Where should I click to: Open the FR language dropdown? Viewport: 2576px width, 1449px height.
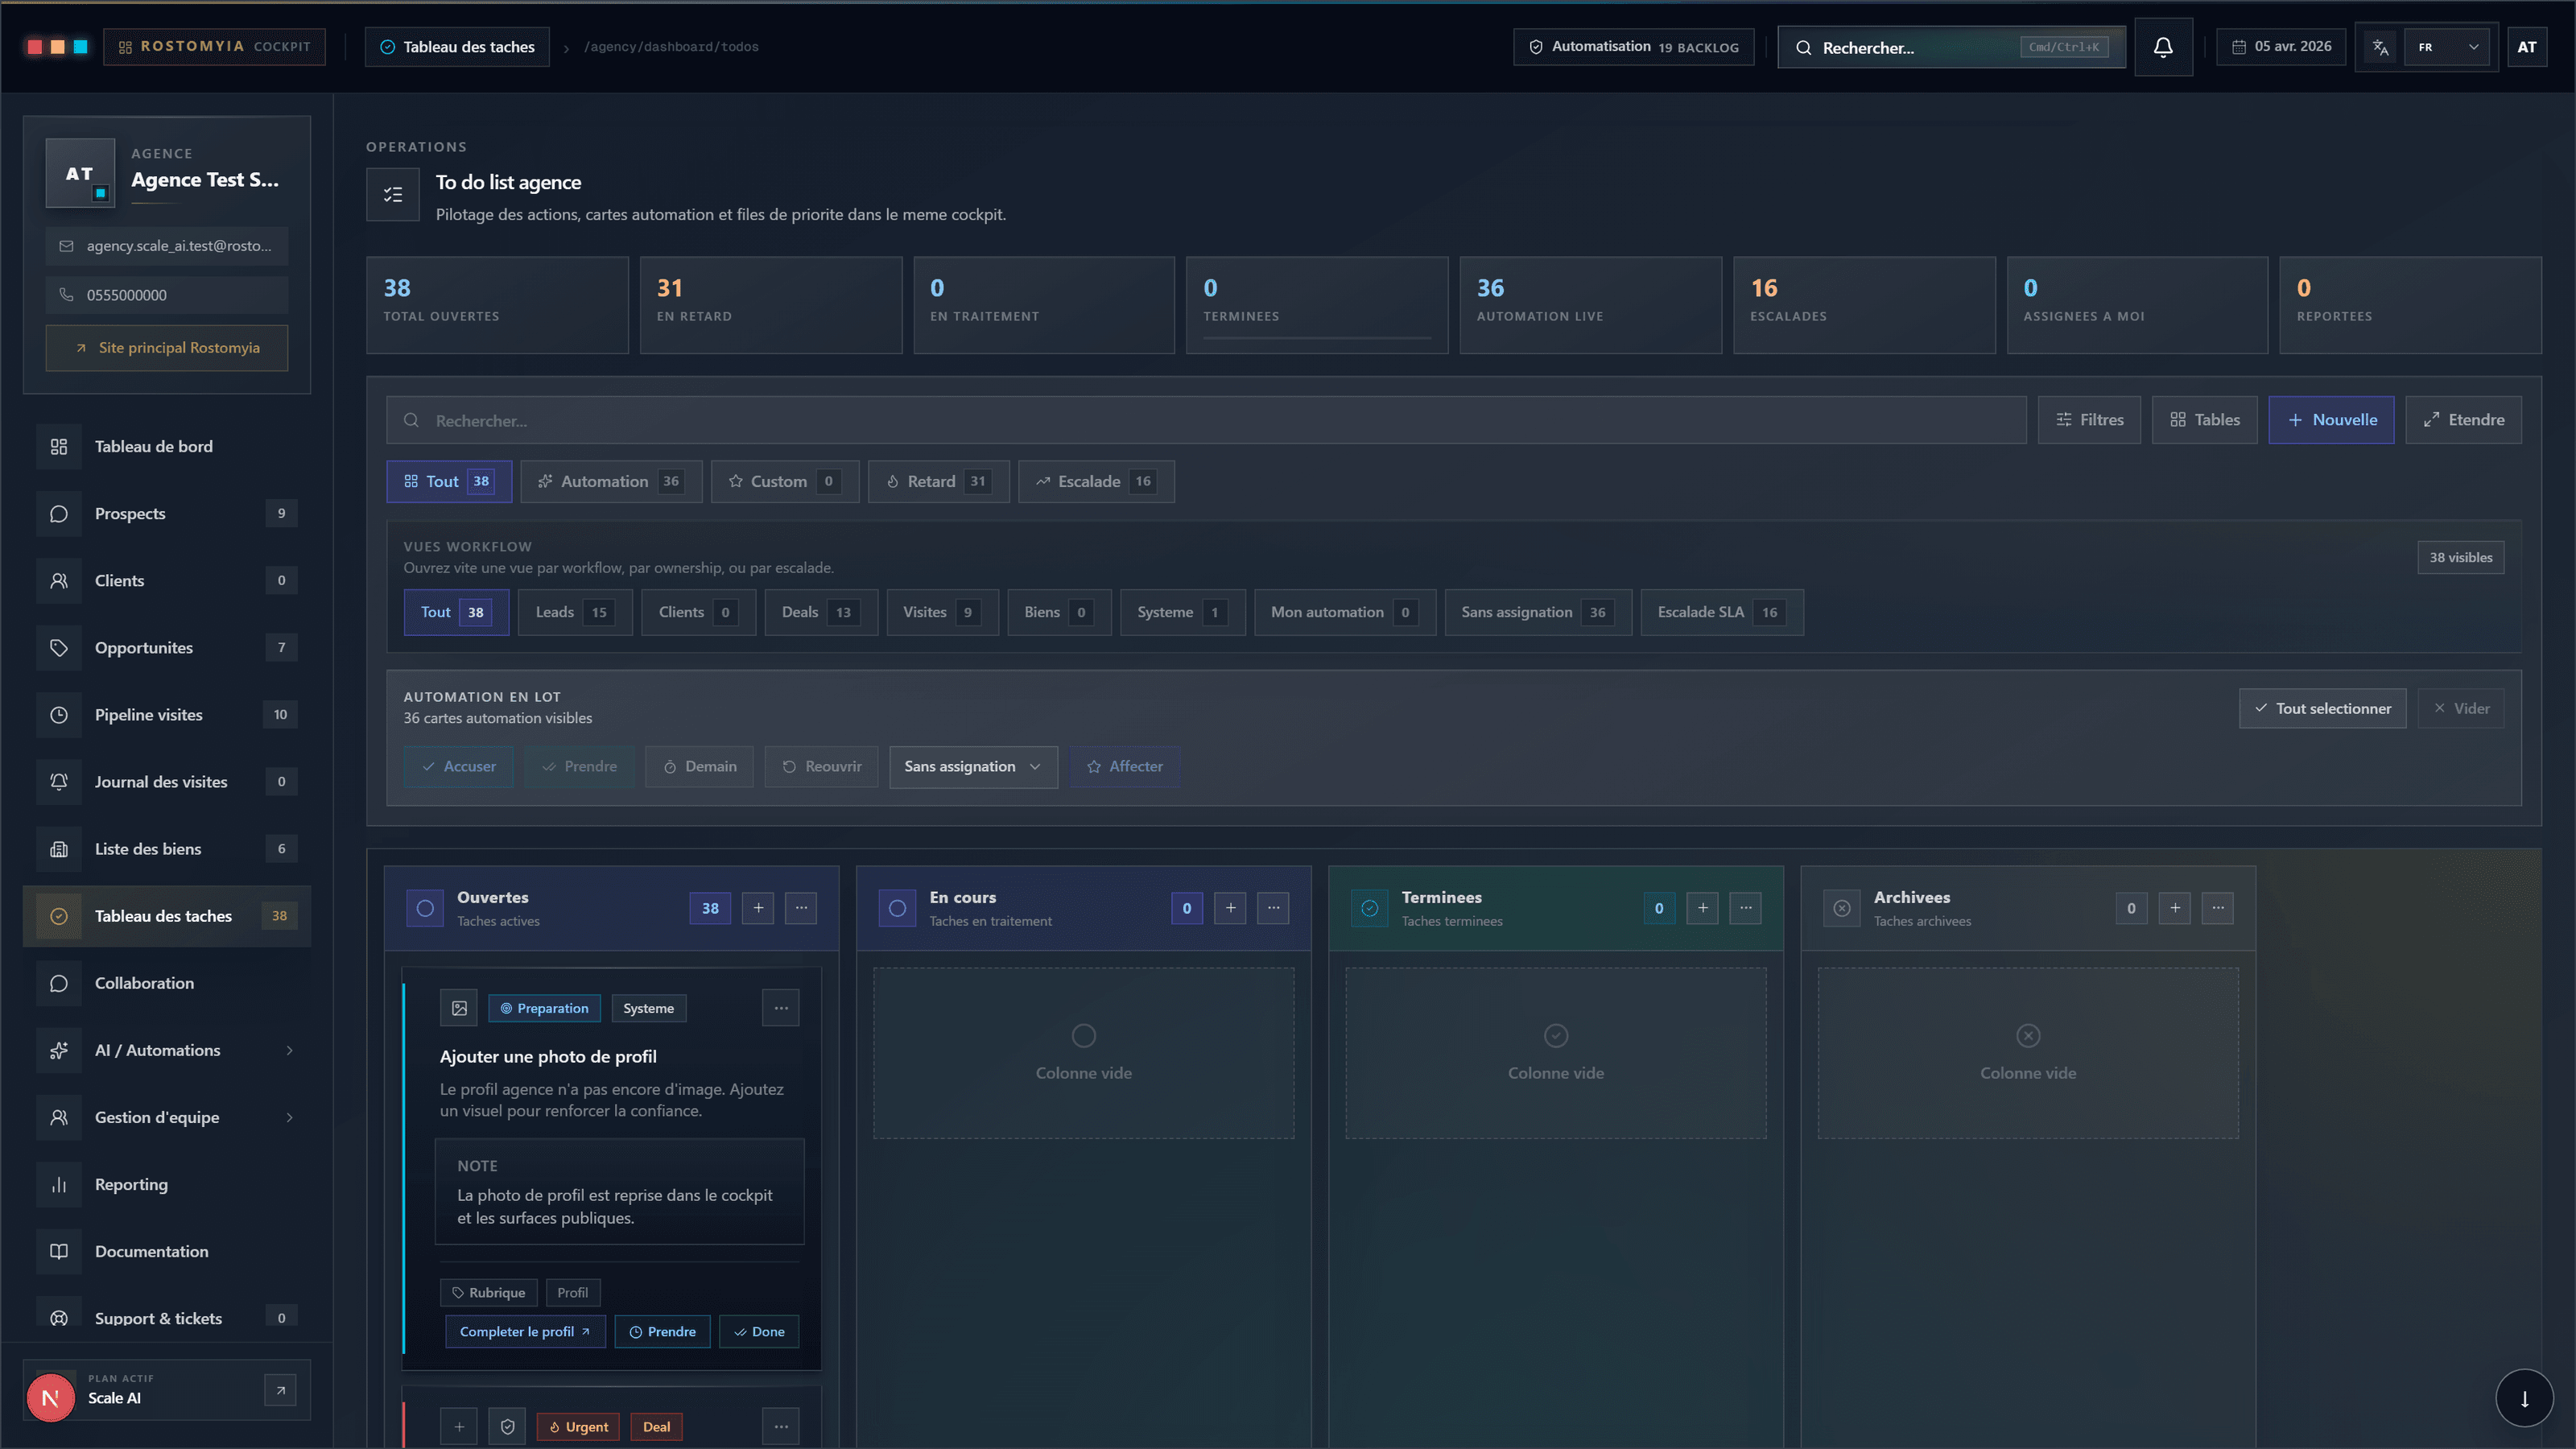point(2447,47)
